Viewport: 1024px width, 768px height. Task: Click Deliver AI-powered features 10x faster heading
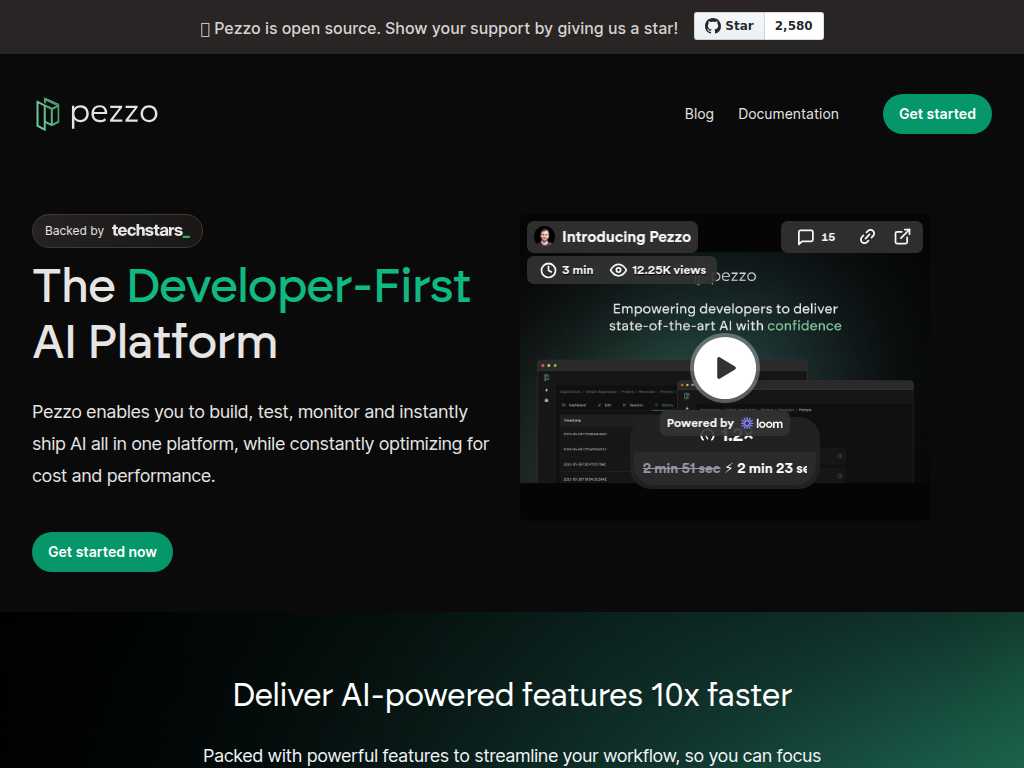point(513,695)
